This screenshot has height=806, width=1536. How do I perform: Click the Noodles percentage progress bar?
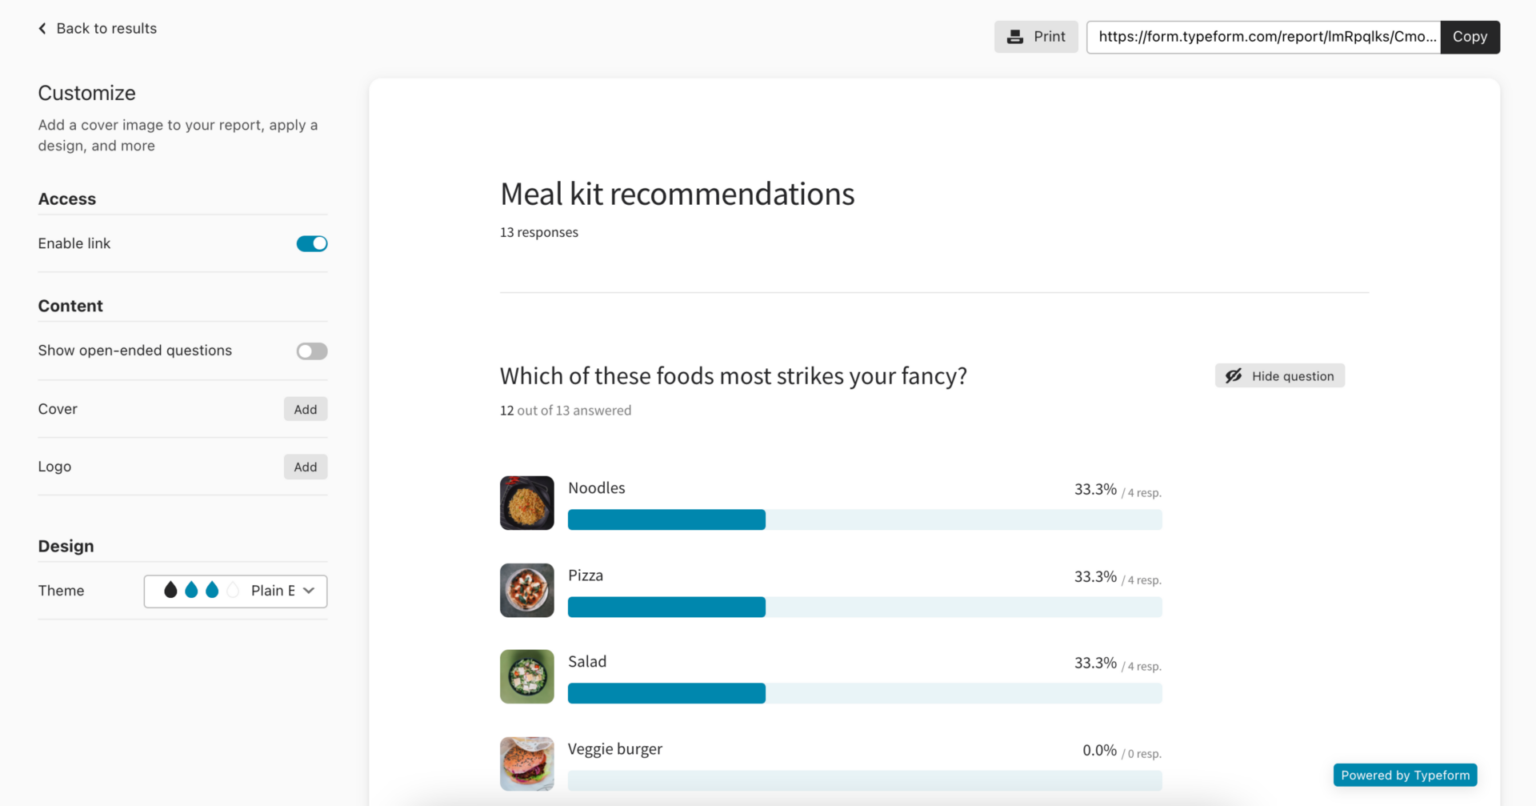[864, 520]
